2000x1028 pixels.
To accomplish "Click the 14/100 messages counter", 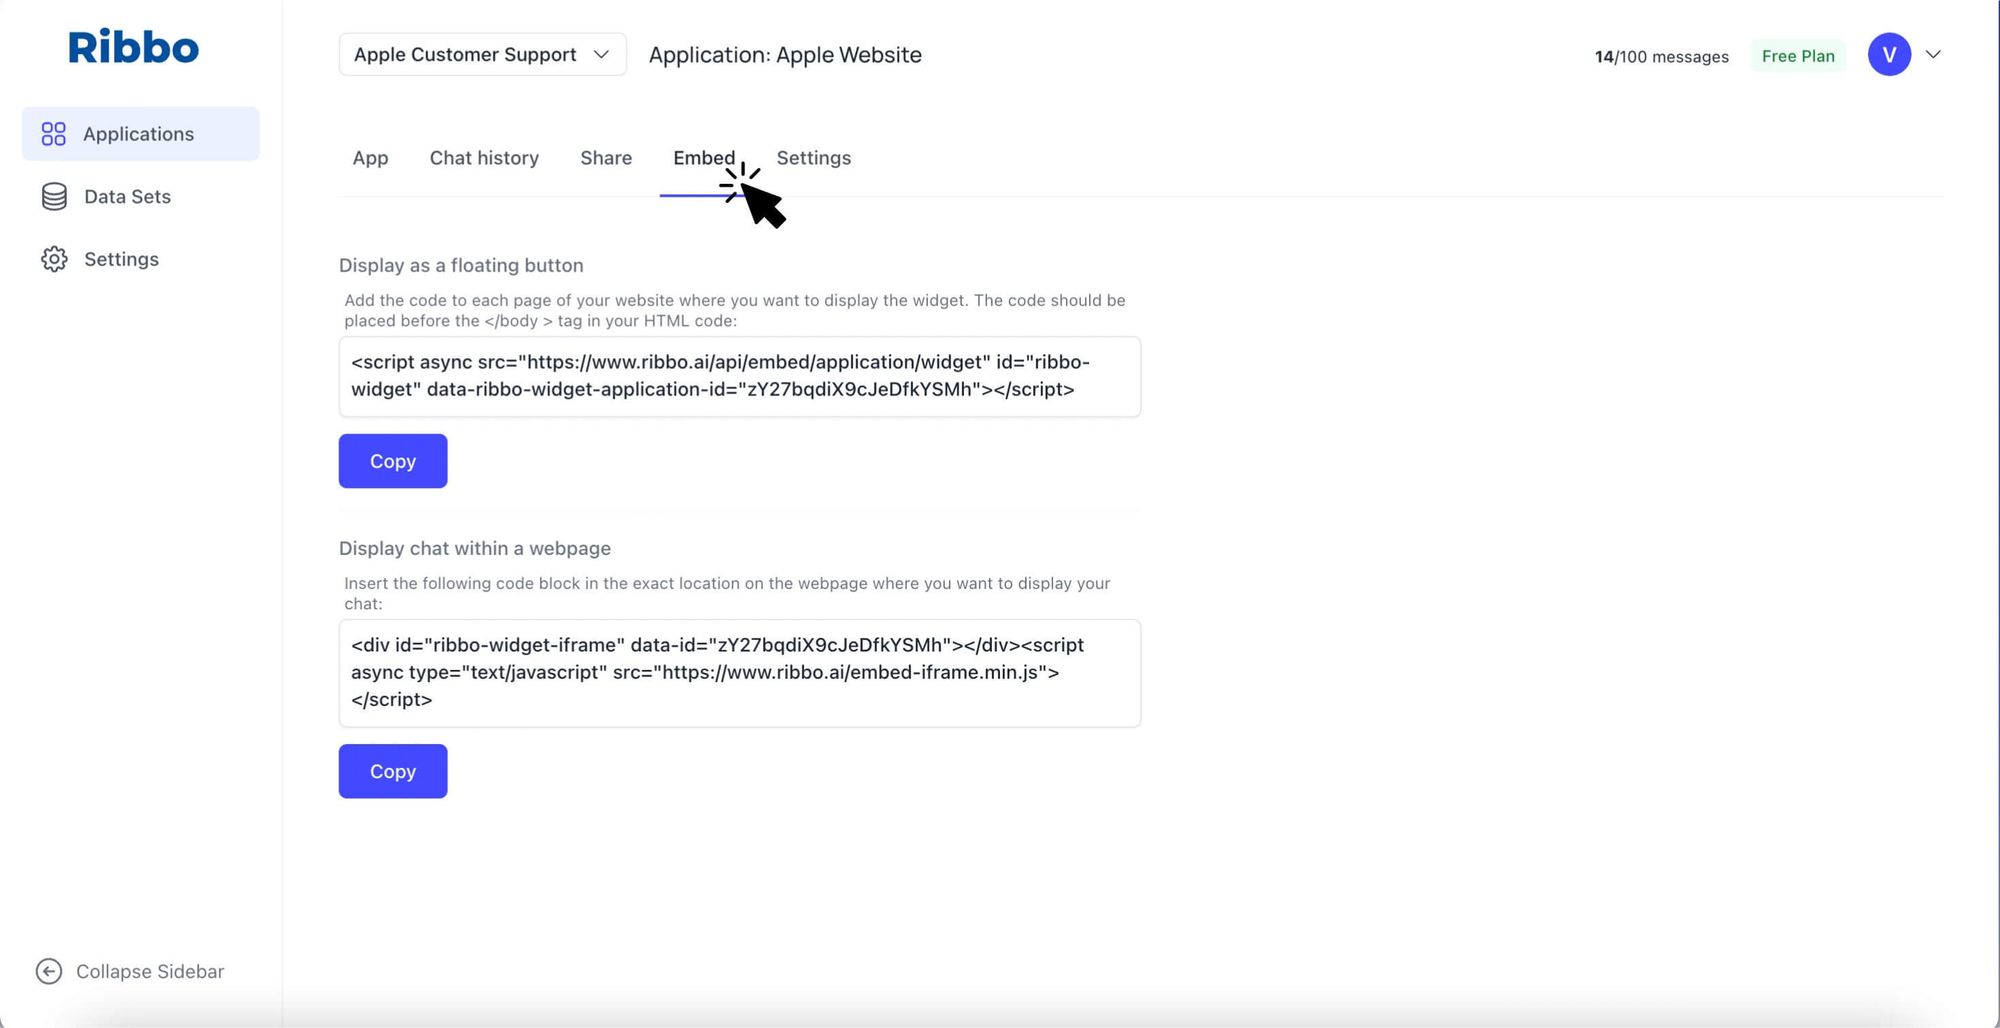I will 1662,57.
